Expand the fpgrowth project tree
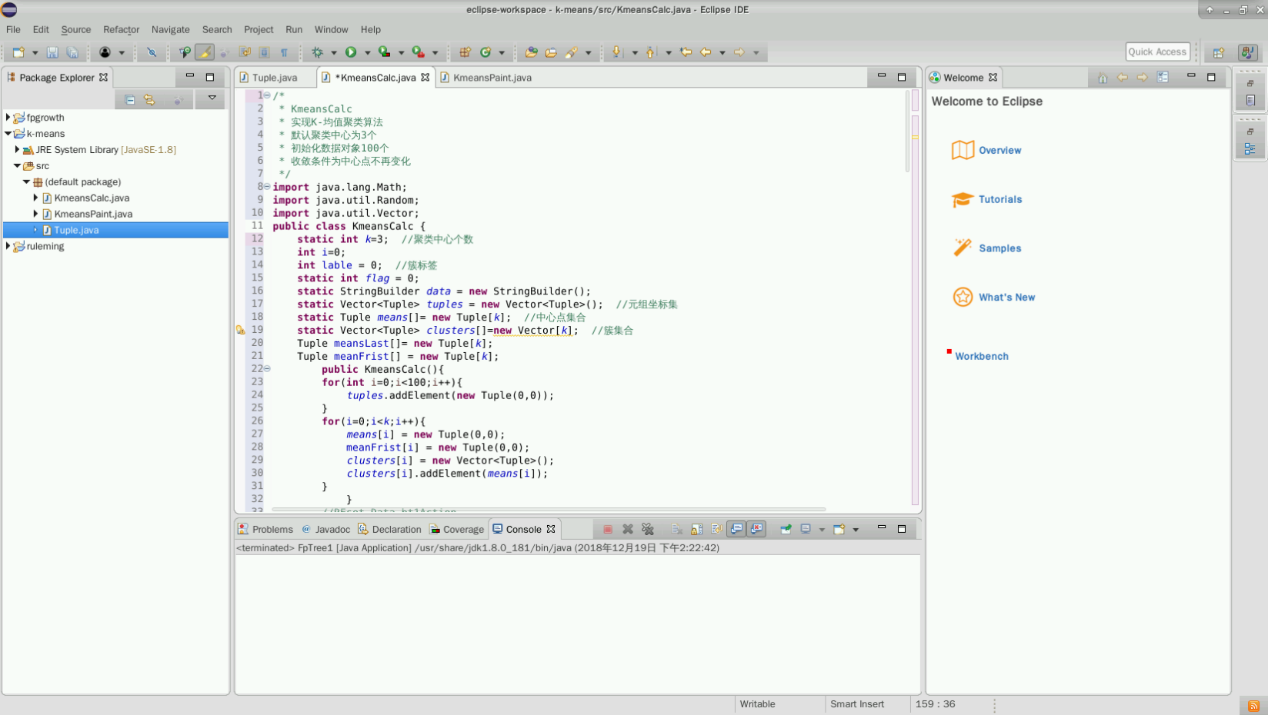This screenshot has width=1268, height=715. [8, 118]
